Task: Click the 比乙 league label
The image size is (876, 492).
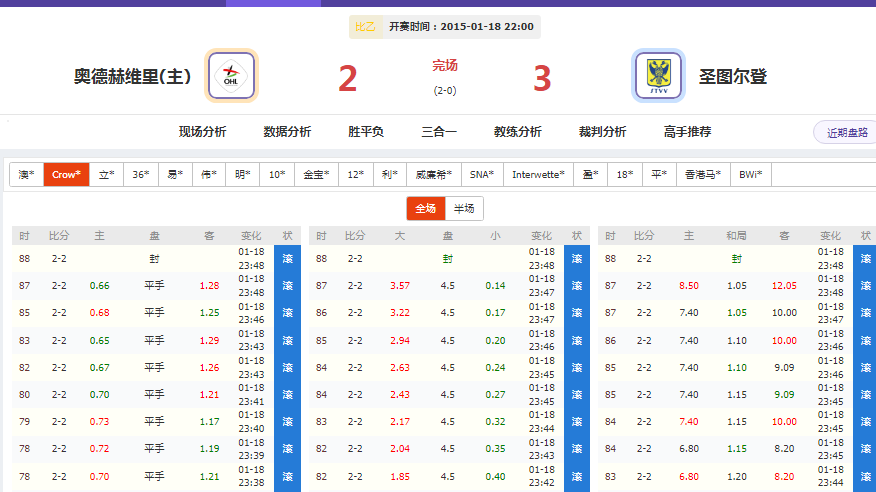Action: 365,27
